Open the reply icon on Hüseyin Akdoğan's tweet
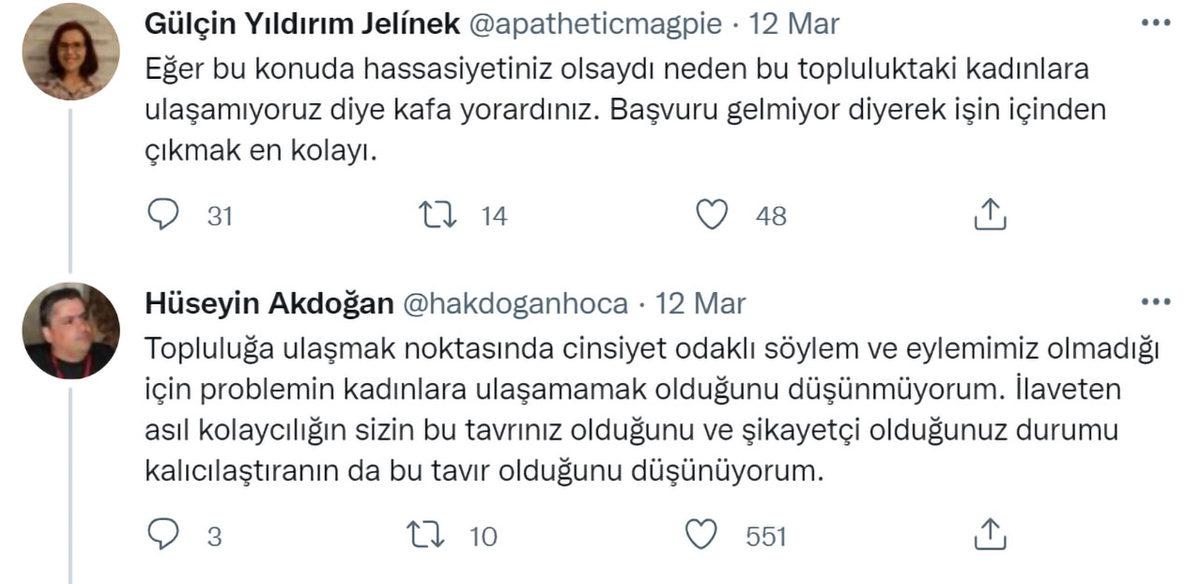The height and width of the screenshot is (584, 1200). click(x=163, y=535)
